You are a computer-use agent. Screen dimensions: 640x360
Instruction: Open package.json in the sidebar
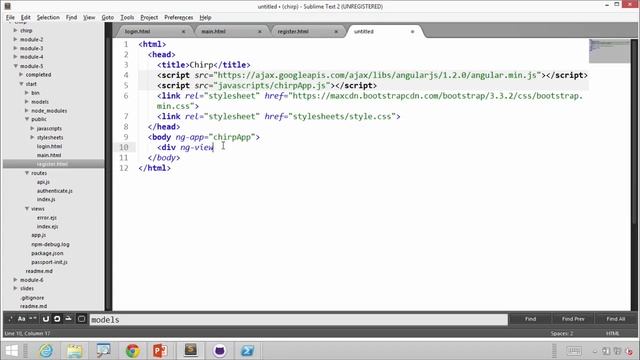47,253
